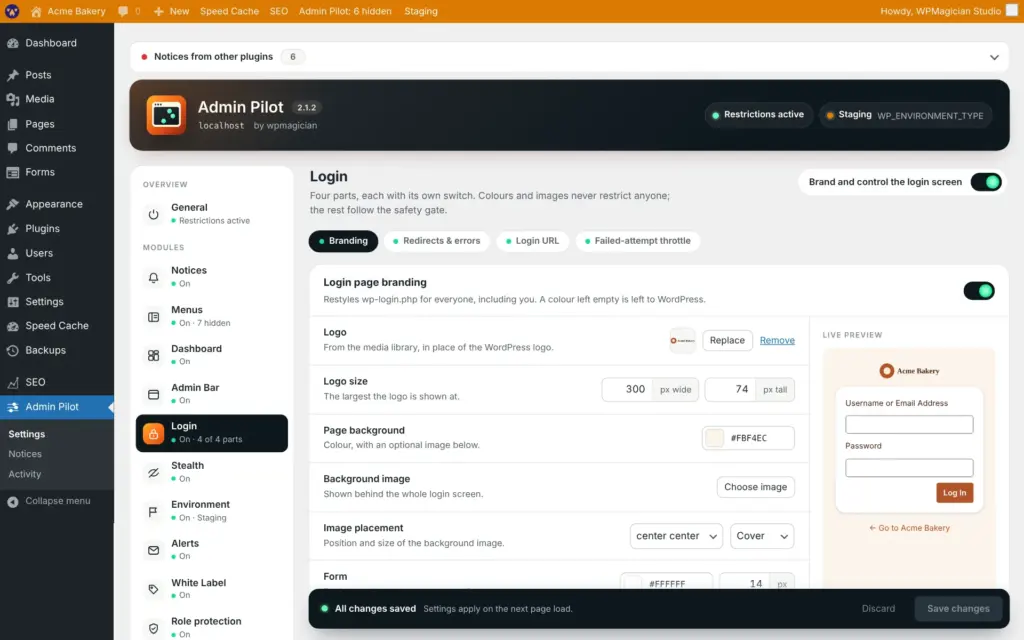Open Admin Pilot: 6 hidden menu

tap(345, 11)
